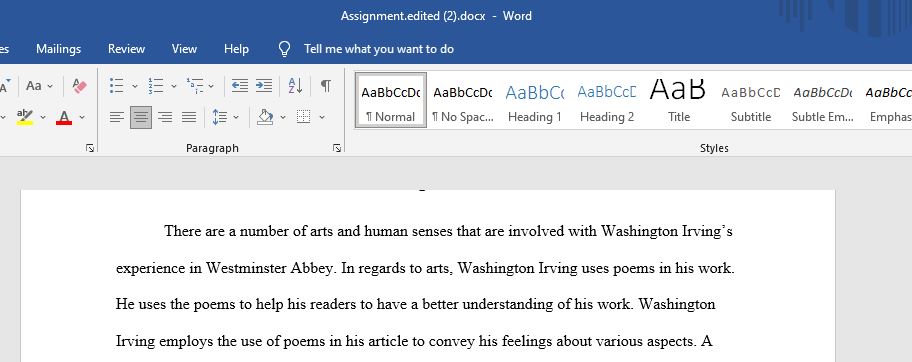Open the Bullets library dropdown arrow
Image resolution: width=912 pixels, height=362 pixels.
[x=135, y=86]
